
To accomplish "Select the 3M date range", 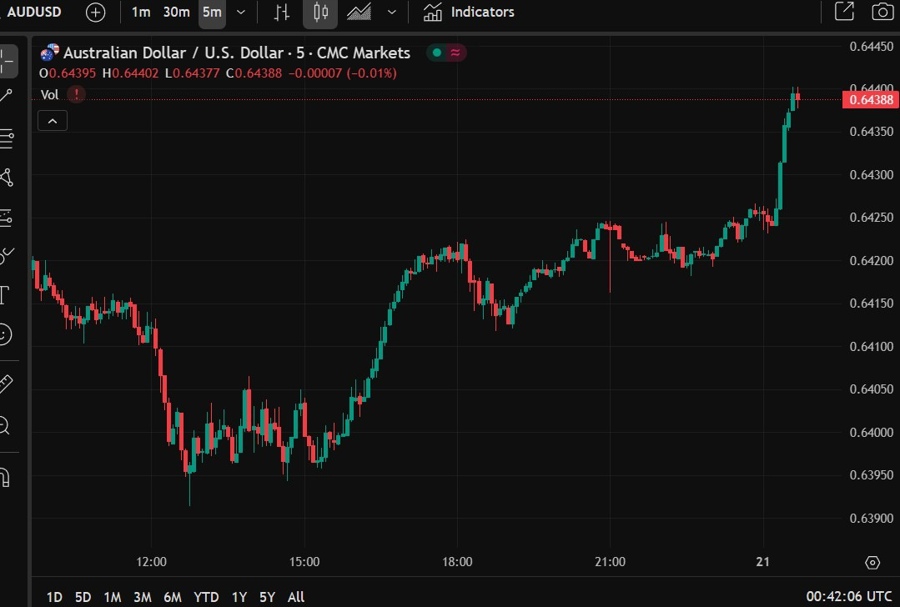I will tap(142, 597).
